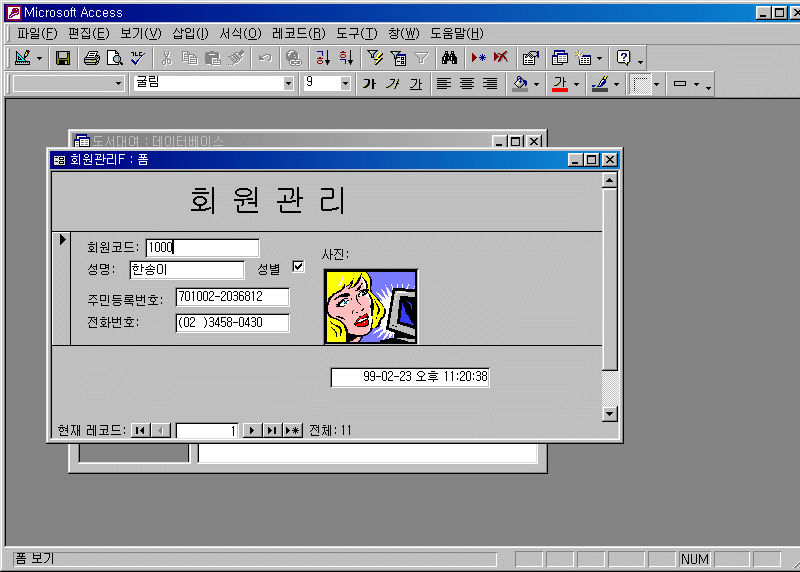Click the binoculars Find icon
This screenshot has width=800, height=572.
click(449, 58)
